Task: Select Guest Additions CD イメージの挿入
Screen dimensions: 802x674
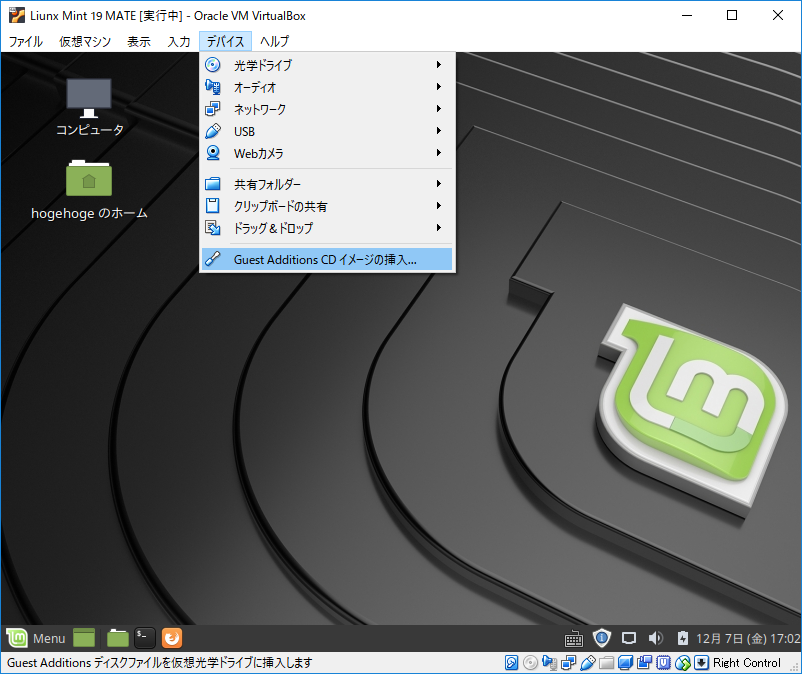Action: (327, 259)
